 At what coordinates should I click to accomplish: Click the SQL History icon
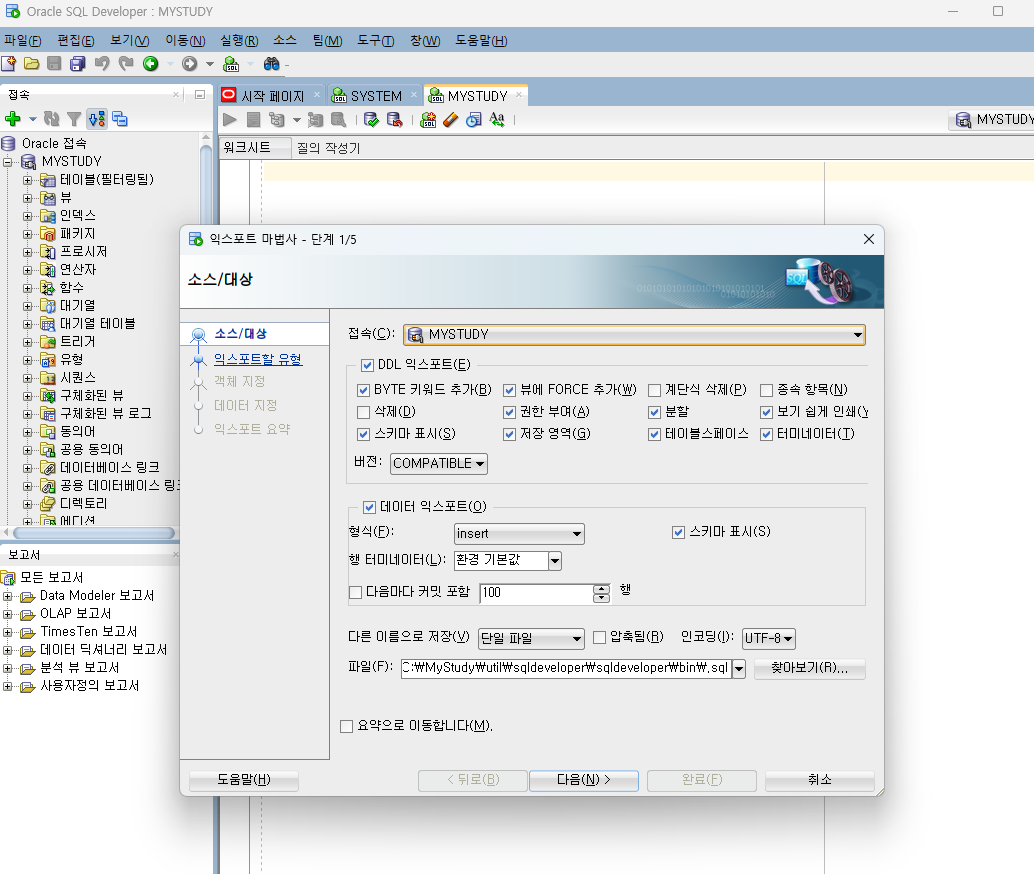[x=473, y=119]
